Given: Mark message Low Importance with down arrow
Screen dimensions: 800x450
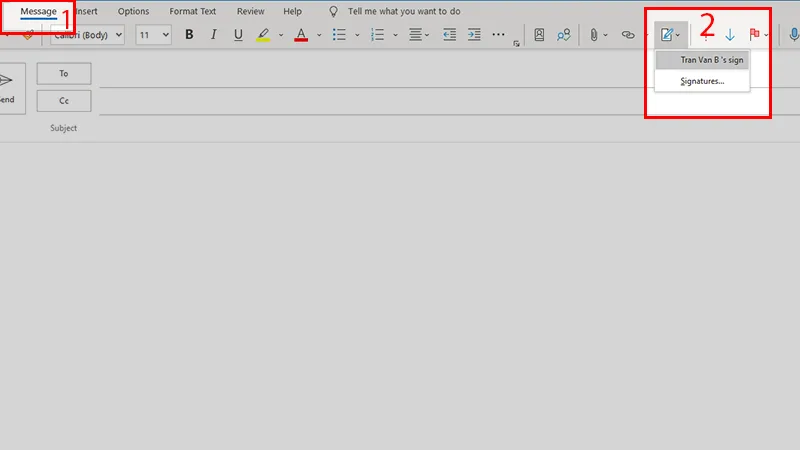Looking at the screenshot, I should [x=730, y=35].
